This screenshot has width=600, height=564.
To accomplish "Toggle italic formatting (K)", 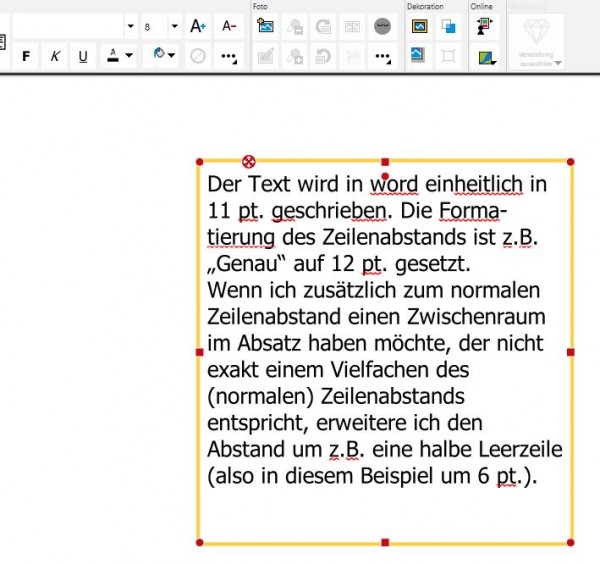I will pos(55,56).
